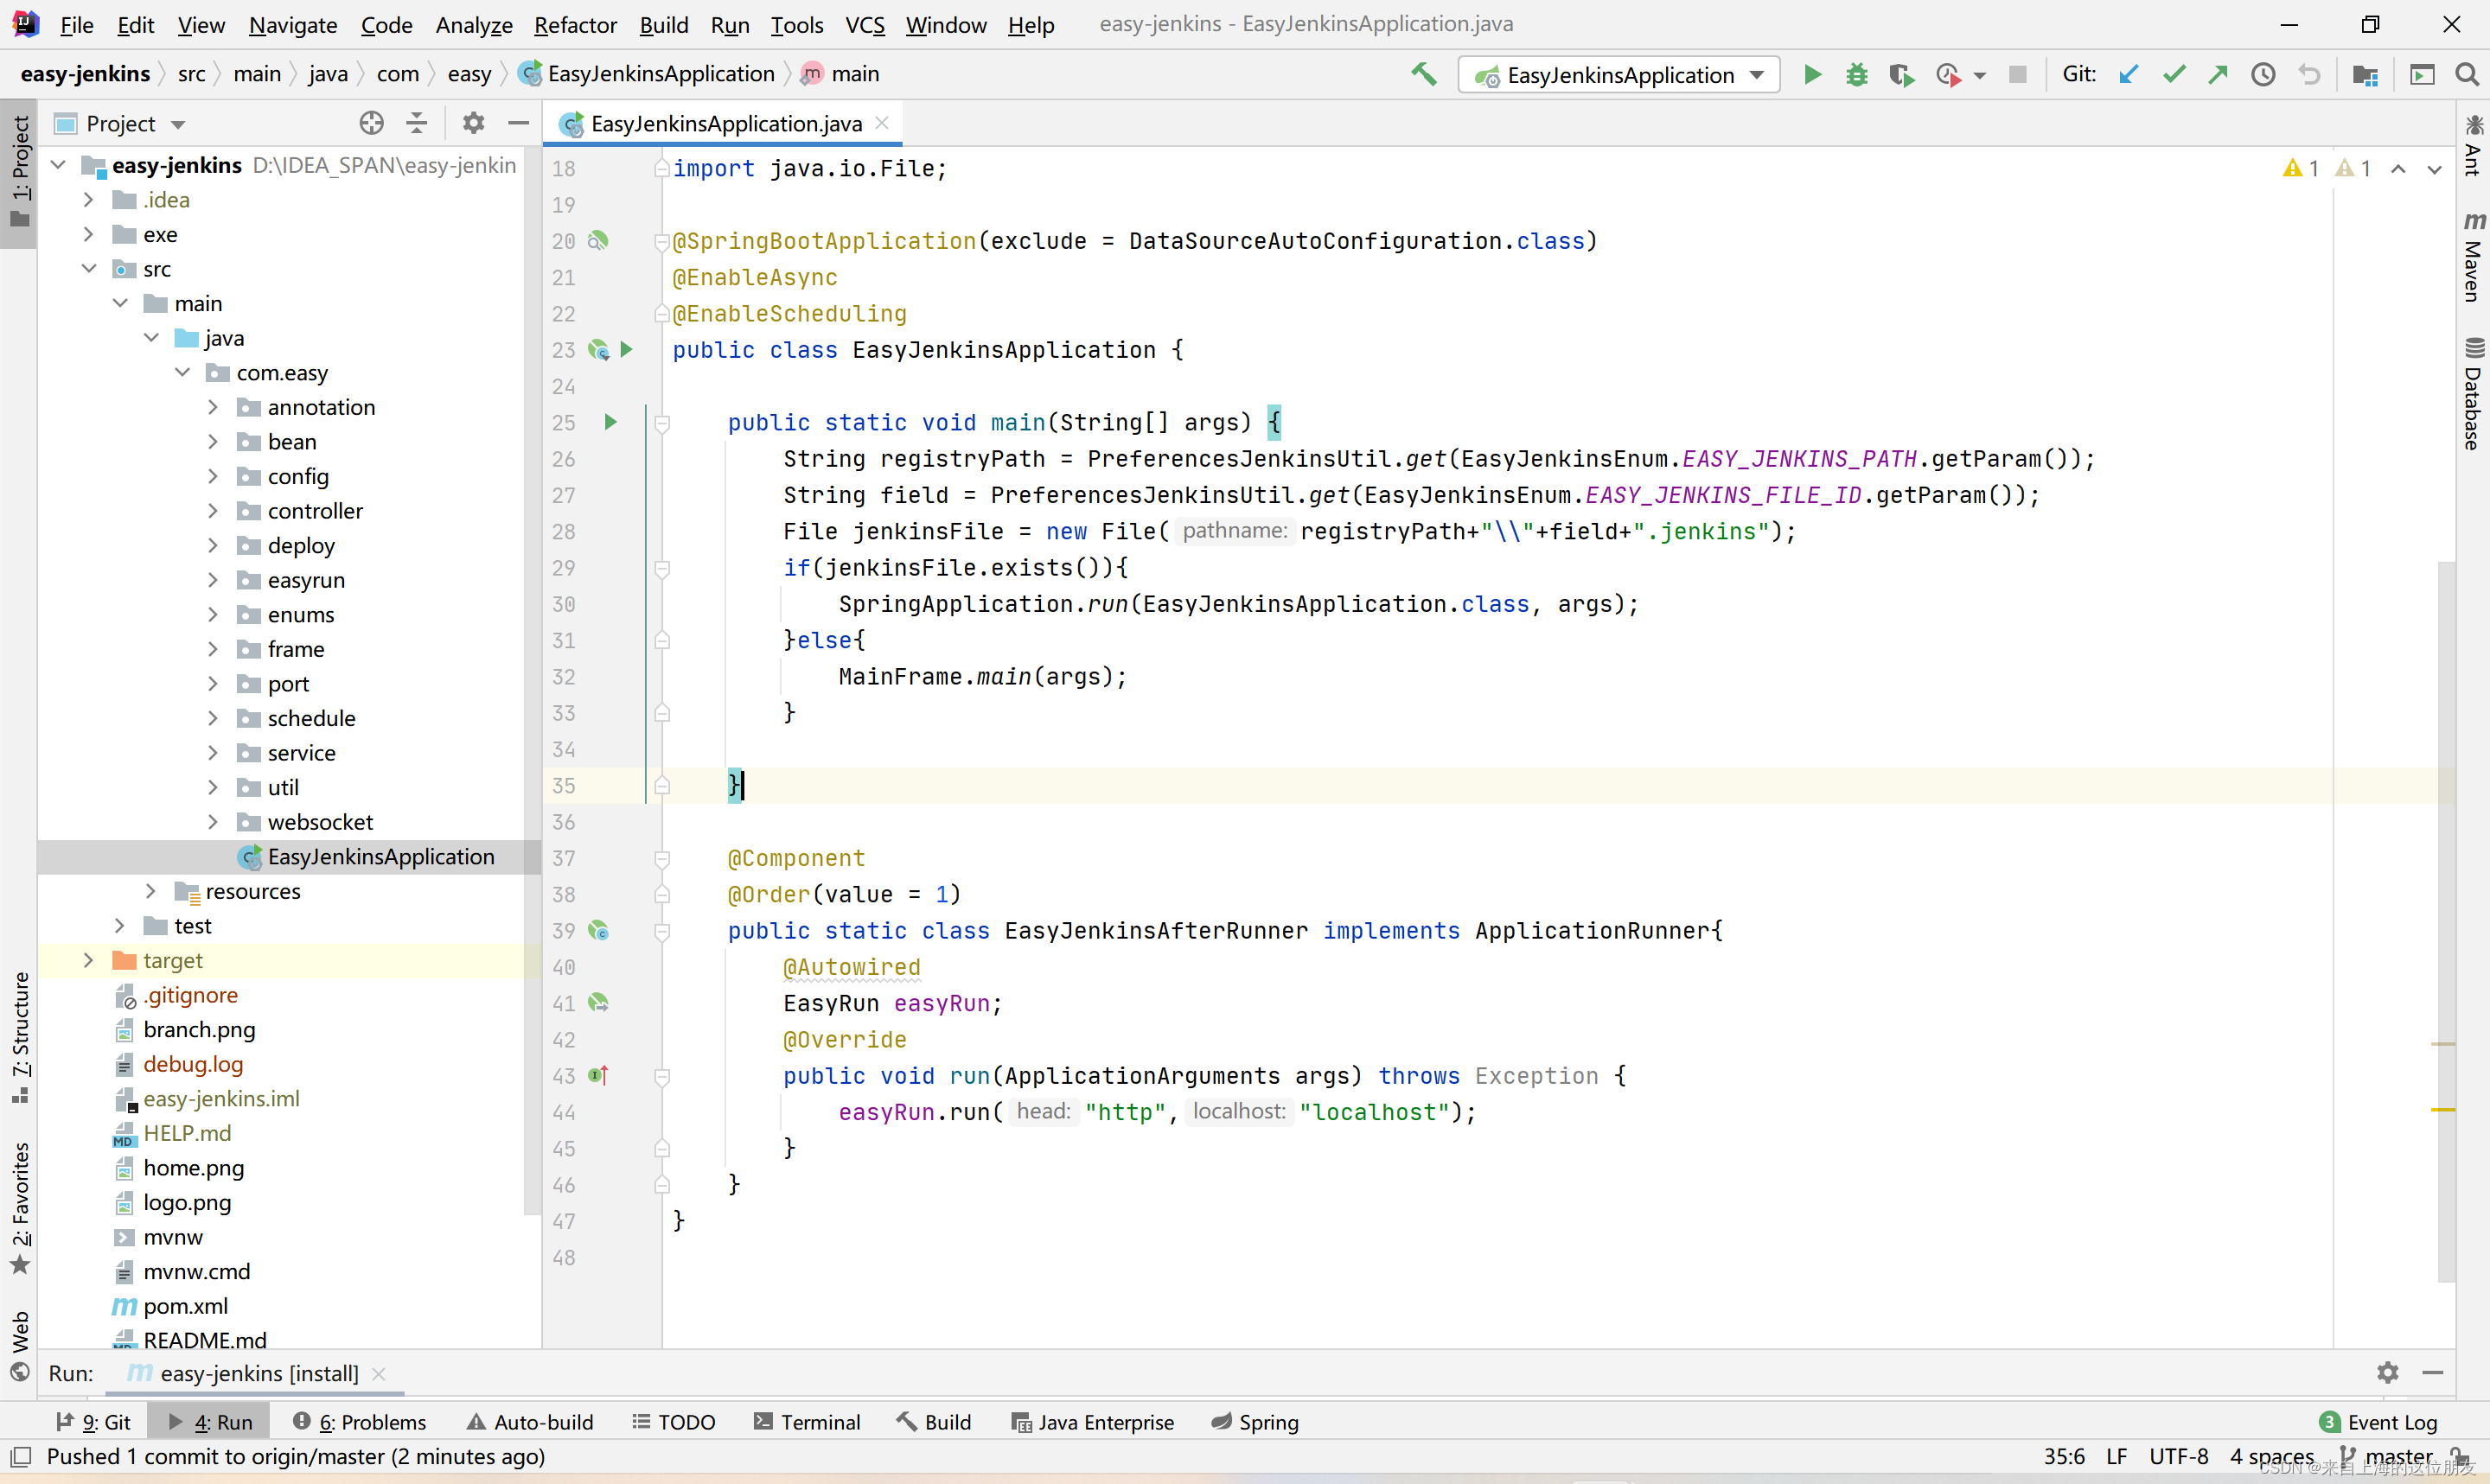Toggle the easy-jenkins run configuration dropdown
The width and height of the screenshot is (2490, 1484).
pos(1757,74)
